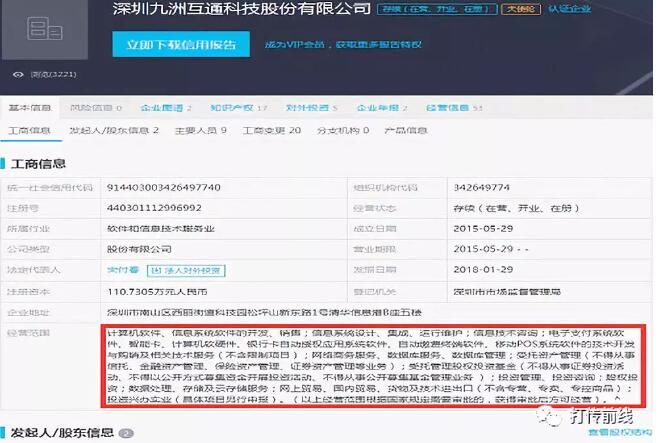This screenshot has height=443, width=662.
Task: Click the company logo placeholder icon
Action: (x=44, y=29)
